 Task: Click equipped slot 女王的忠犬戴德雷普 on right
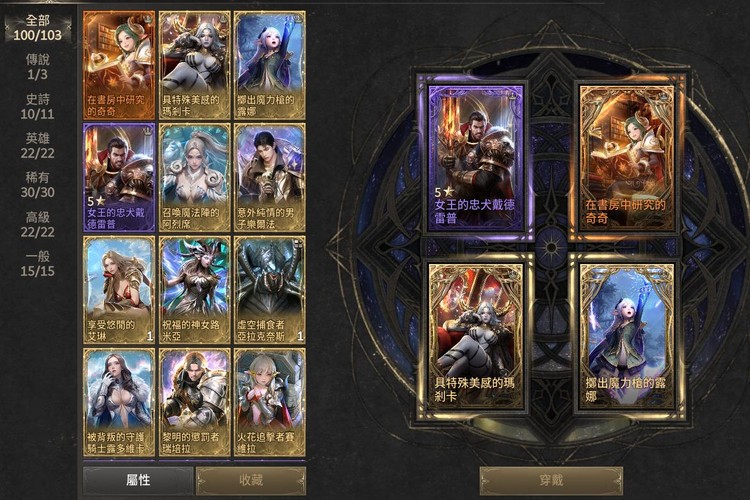[476, 158]
